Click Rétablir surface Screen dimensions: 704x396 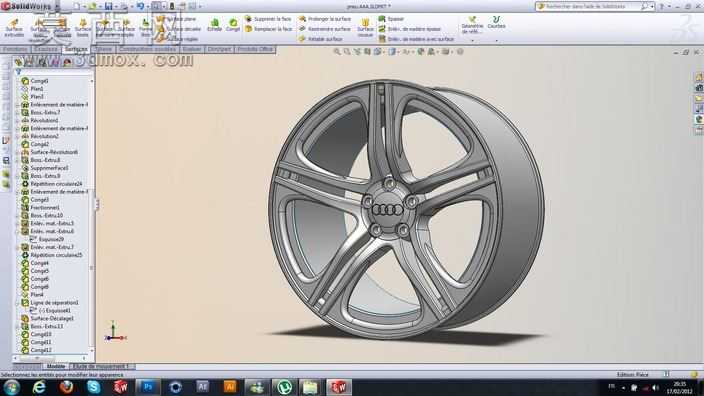coord(321,39)
